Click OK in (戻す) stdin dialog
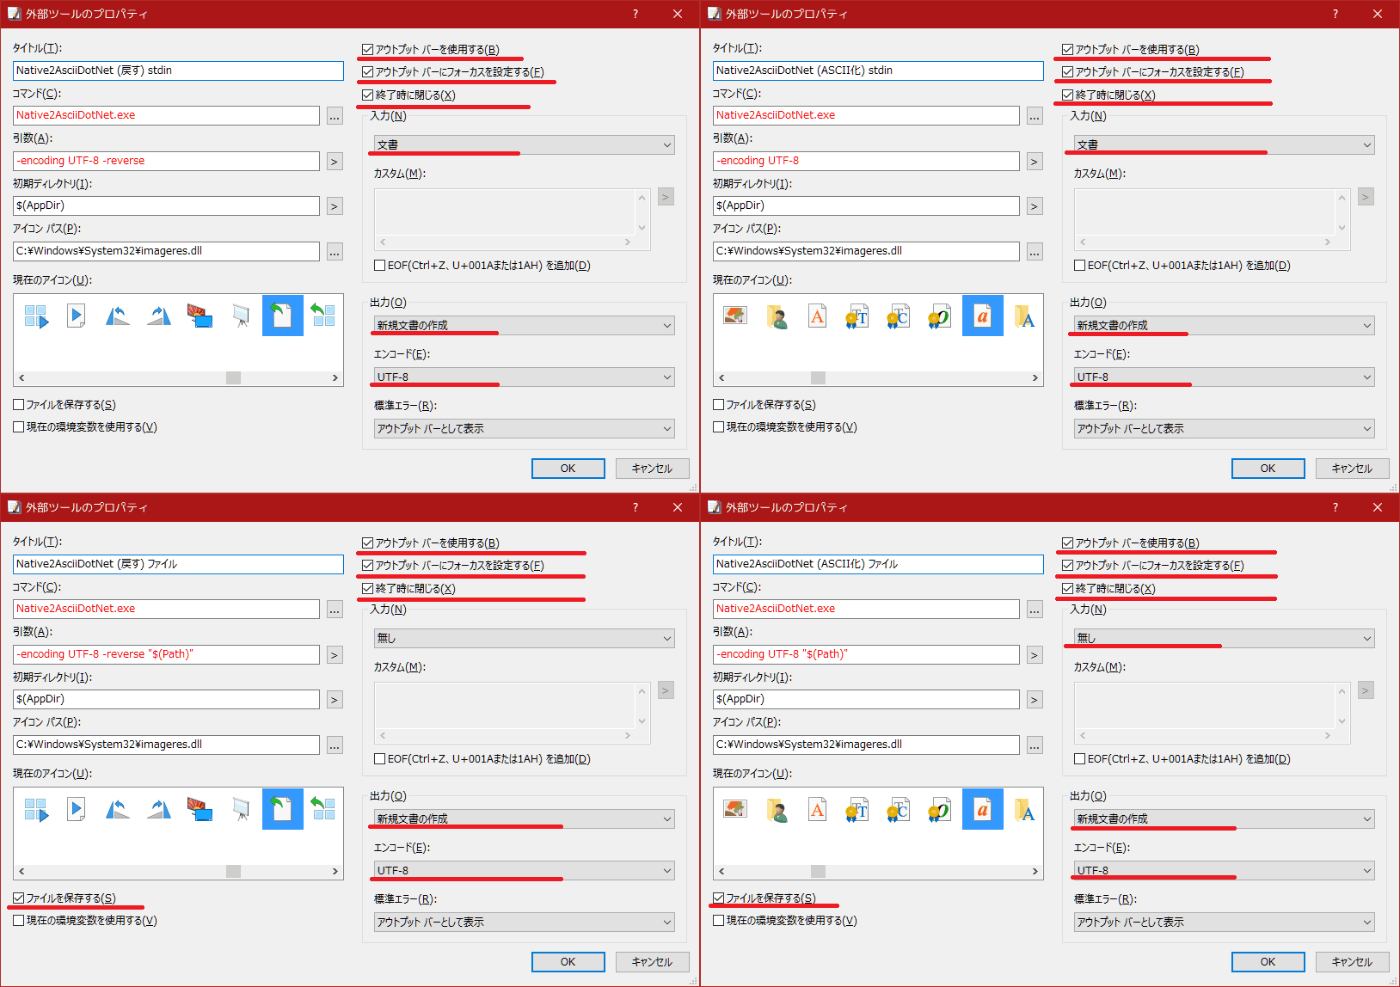 [568, 468]
